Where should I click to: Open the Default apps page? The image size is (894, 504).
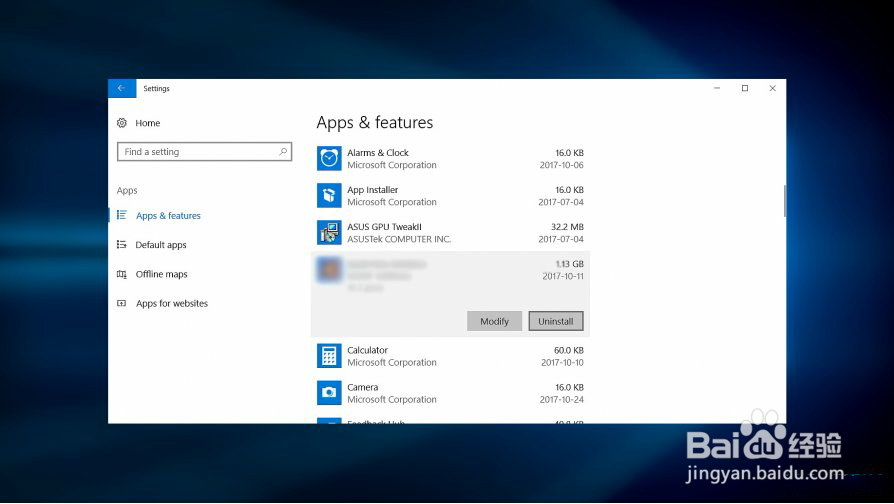coord(161,245)
